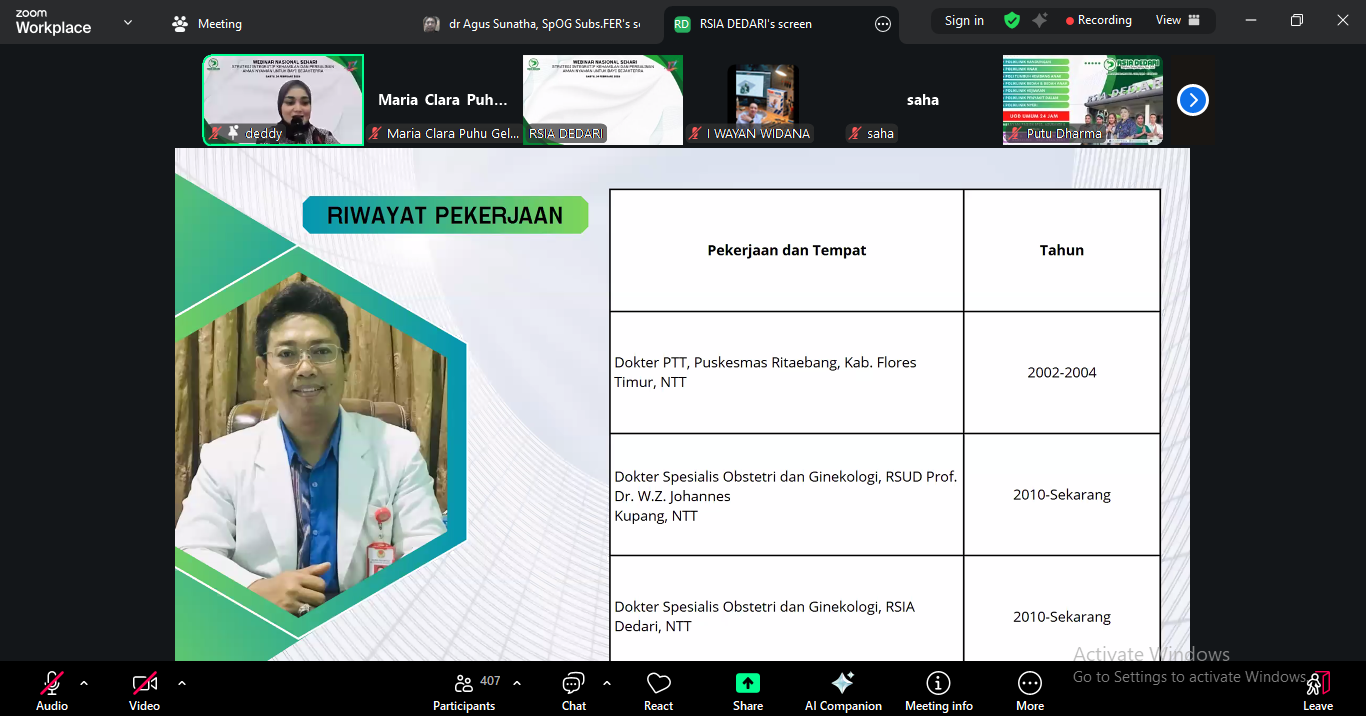This screenshot has height=716, width=1366.
Task: Leave the meeting
Action: pyautogui.click(x=1317, y=689)
